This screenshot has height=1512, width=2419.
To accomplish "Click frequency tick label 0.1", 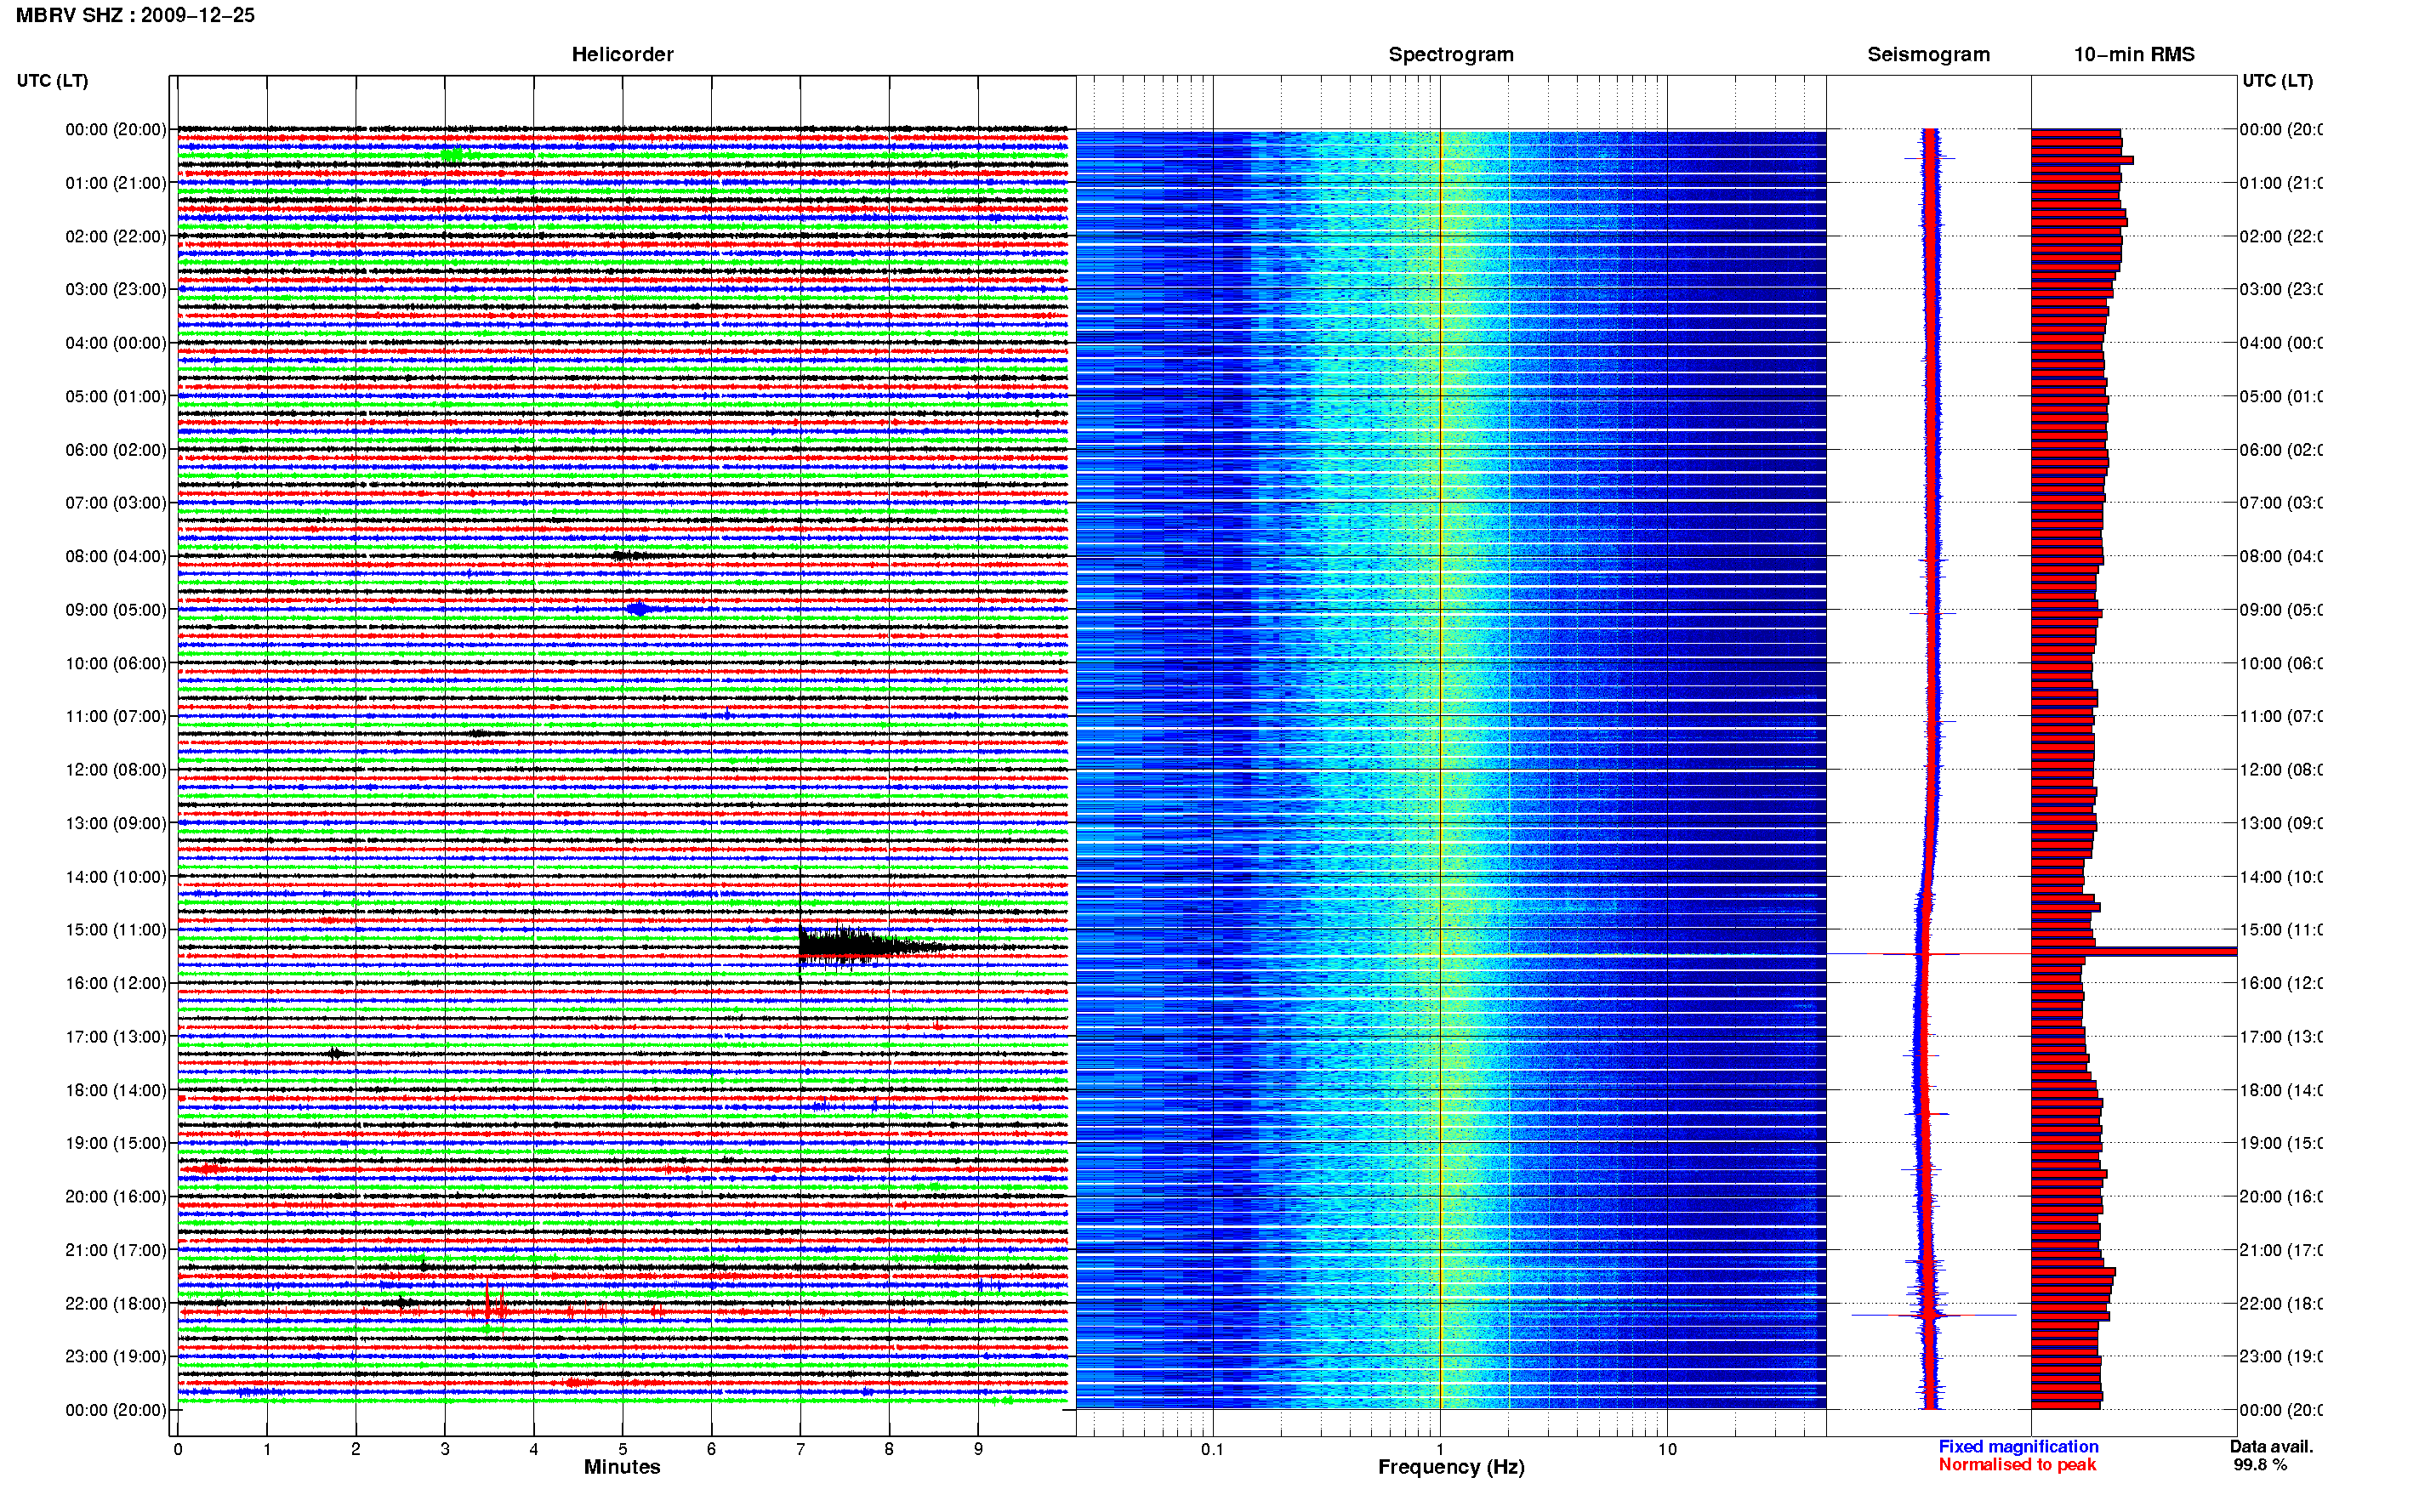I will (1213, 1450).
